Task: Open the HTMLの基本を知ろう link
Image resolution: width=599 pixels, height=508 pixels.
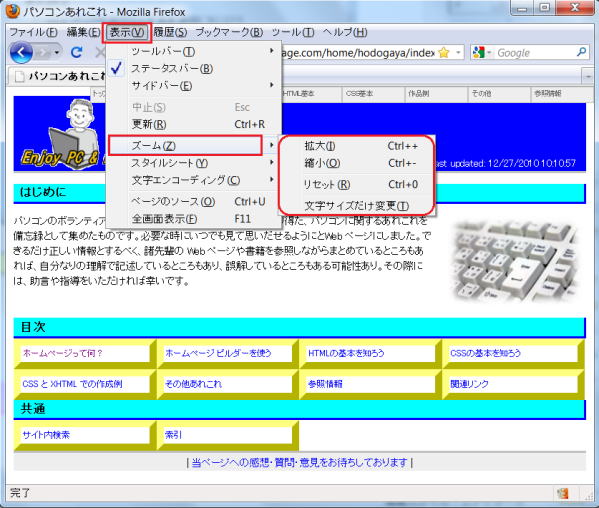Action: pos(346,353)
